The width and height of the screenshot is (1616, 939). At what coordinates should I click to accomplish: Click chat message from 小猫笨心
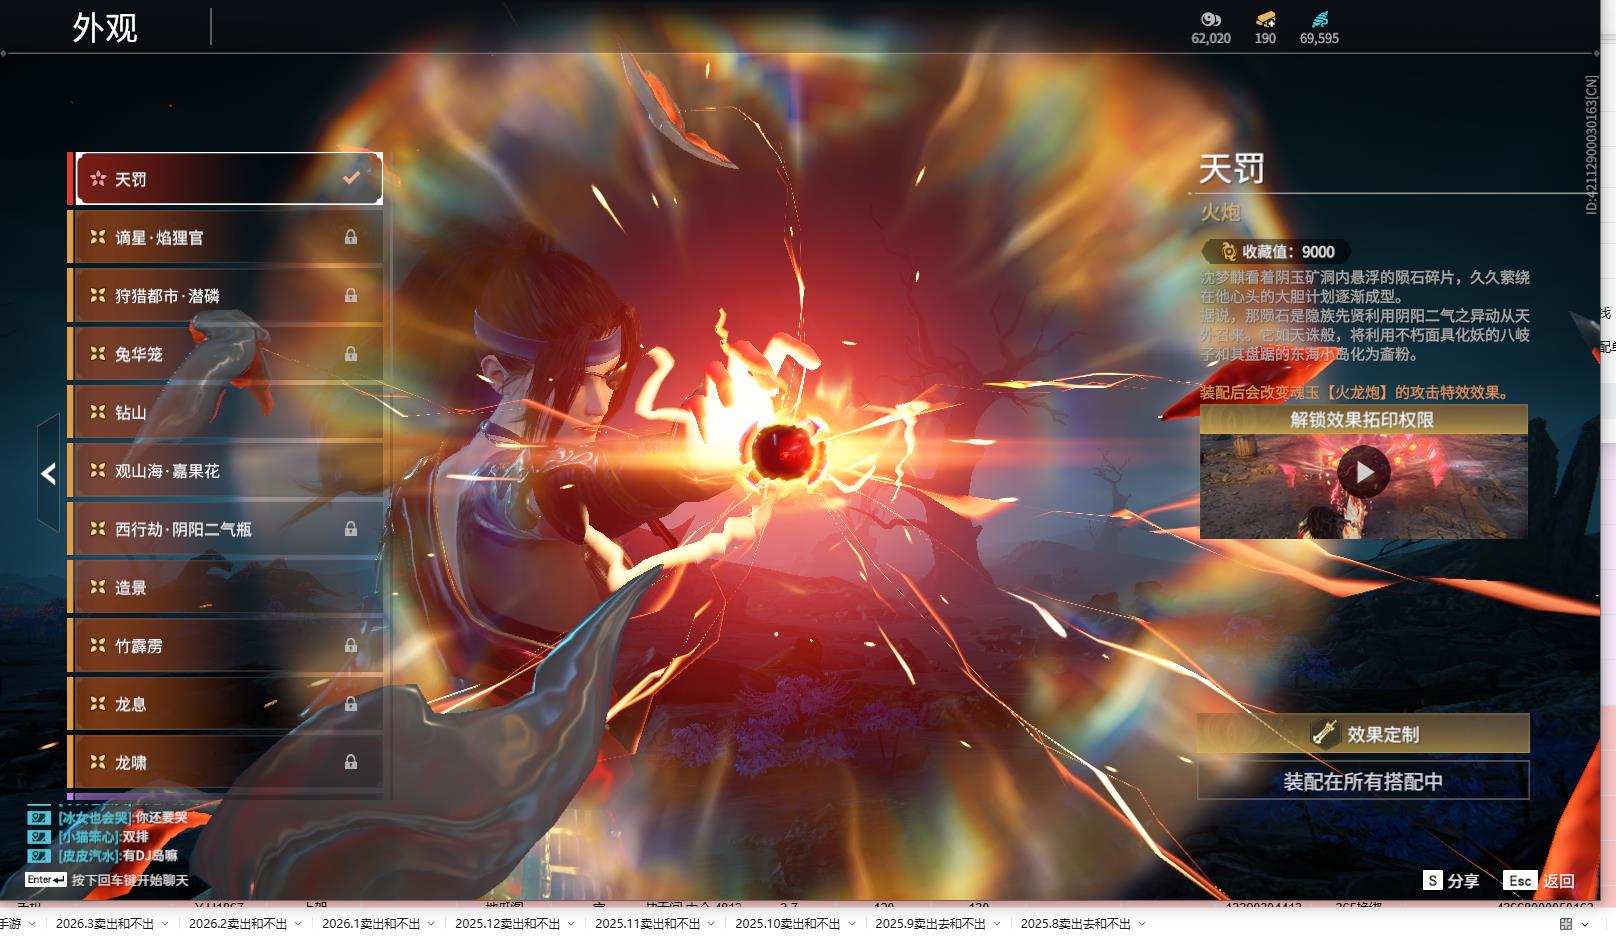click(104, 837)
